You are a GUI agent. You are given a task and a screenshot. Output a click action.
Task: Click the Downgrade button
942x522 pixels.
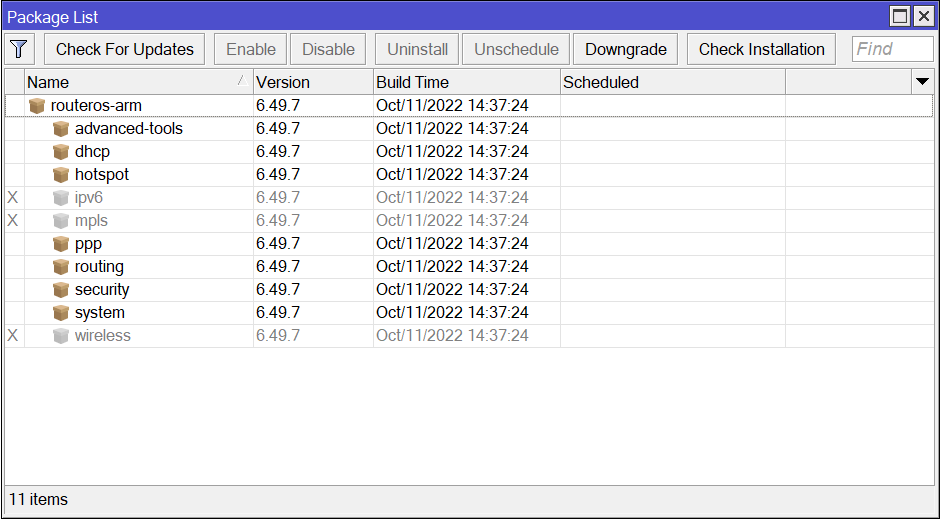(x=626, y=49)
